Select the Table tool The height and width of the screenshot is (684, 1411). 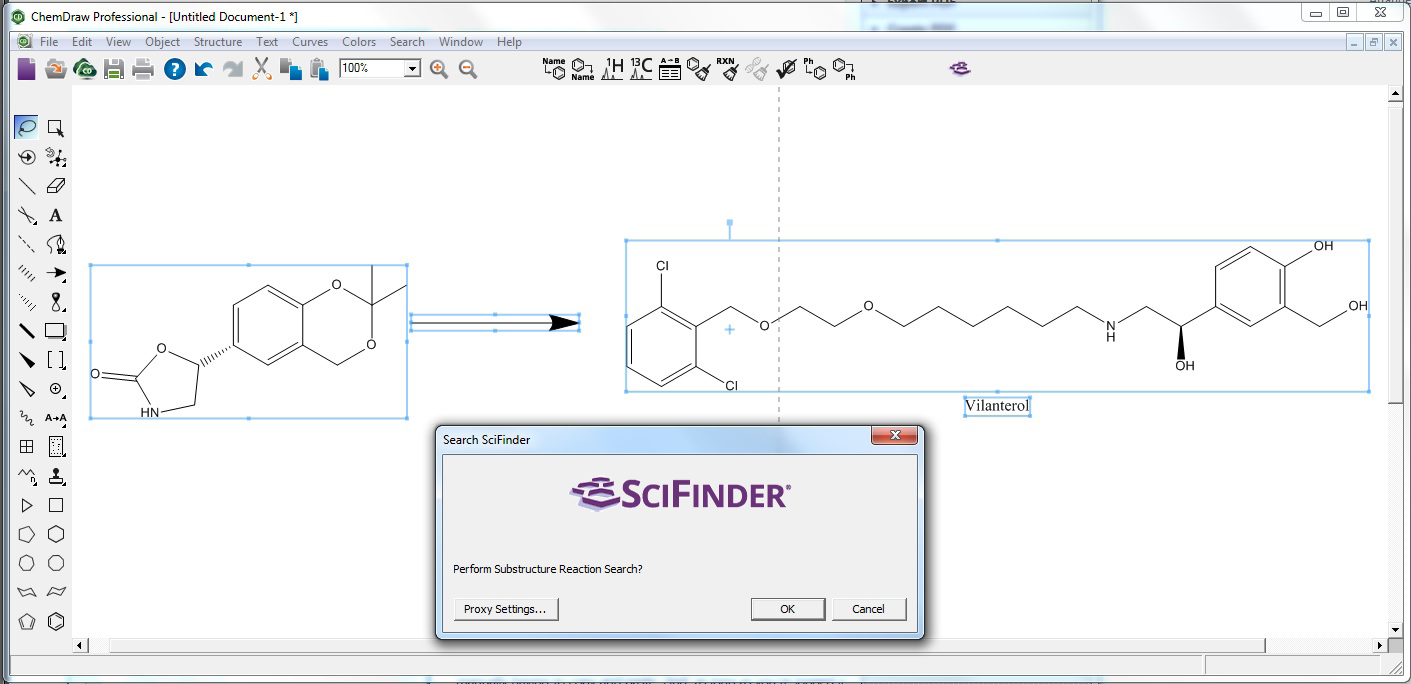(27, 447)
